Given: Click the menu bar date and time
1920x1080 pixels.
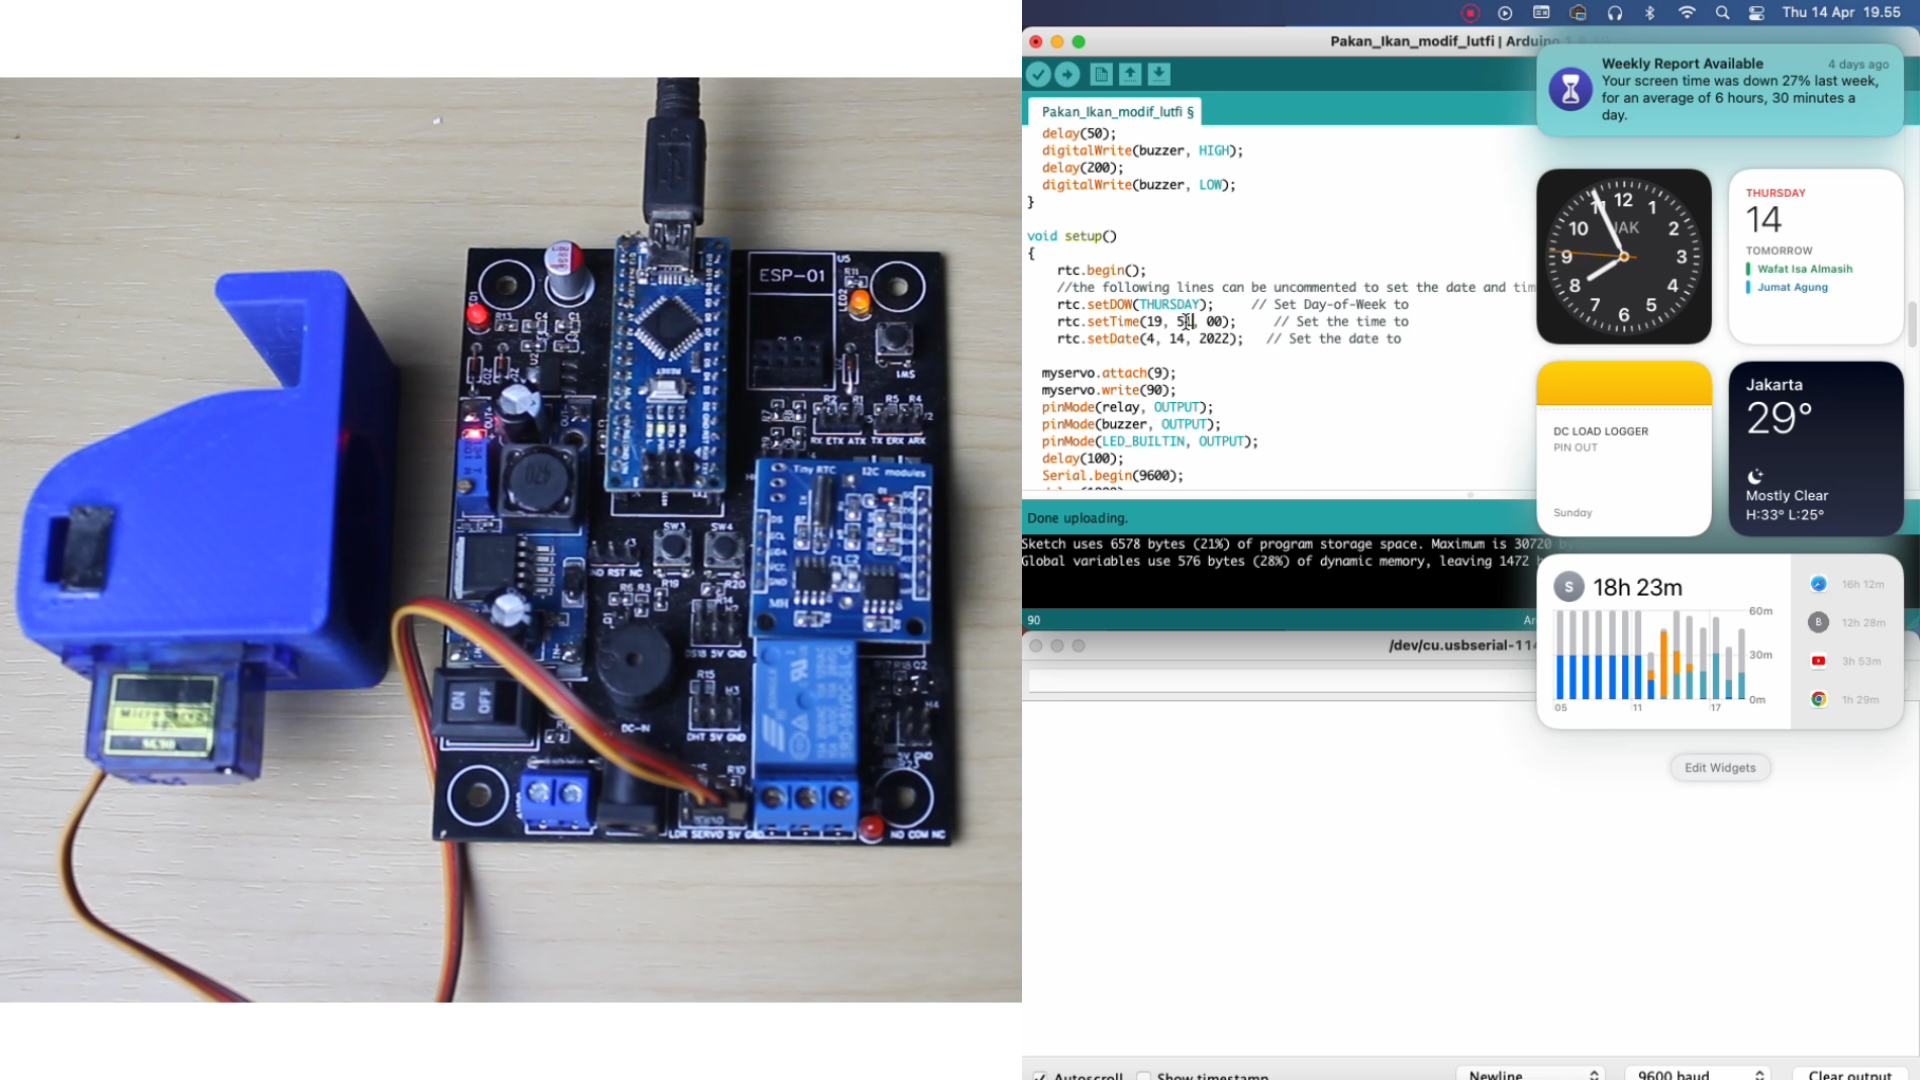Looking at the screenshot, I should click(1840, 13).
